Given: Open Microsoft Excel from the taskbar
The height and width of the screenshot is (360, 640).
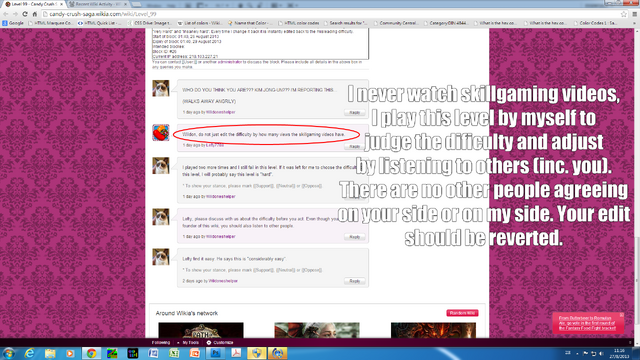Looking at the screenshot, I should [174, 353].
